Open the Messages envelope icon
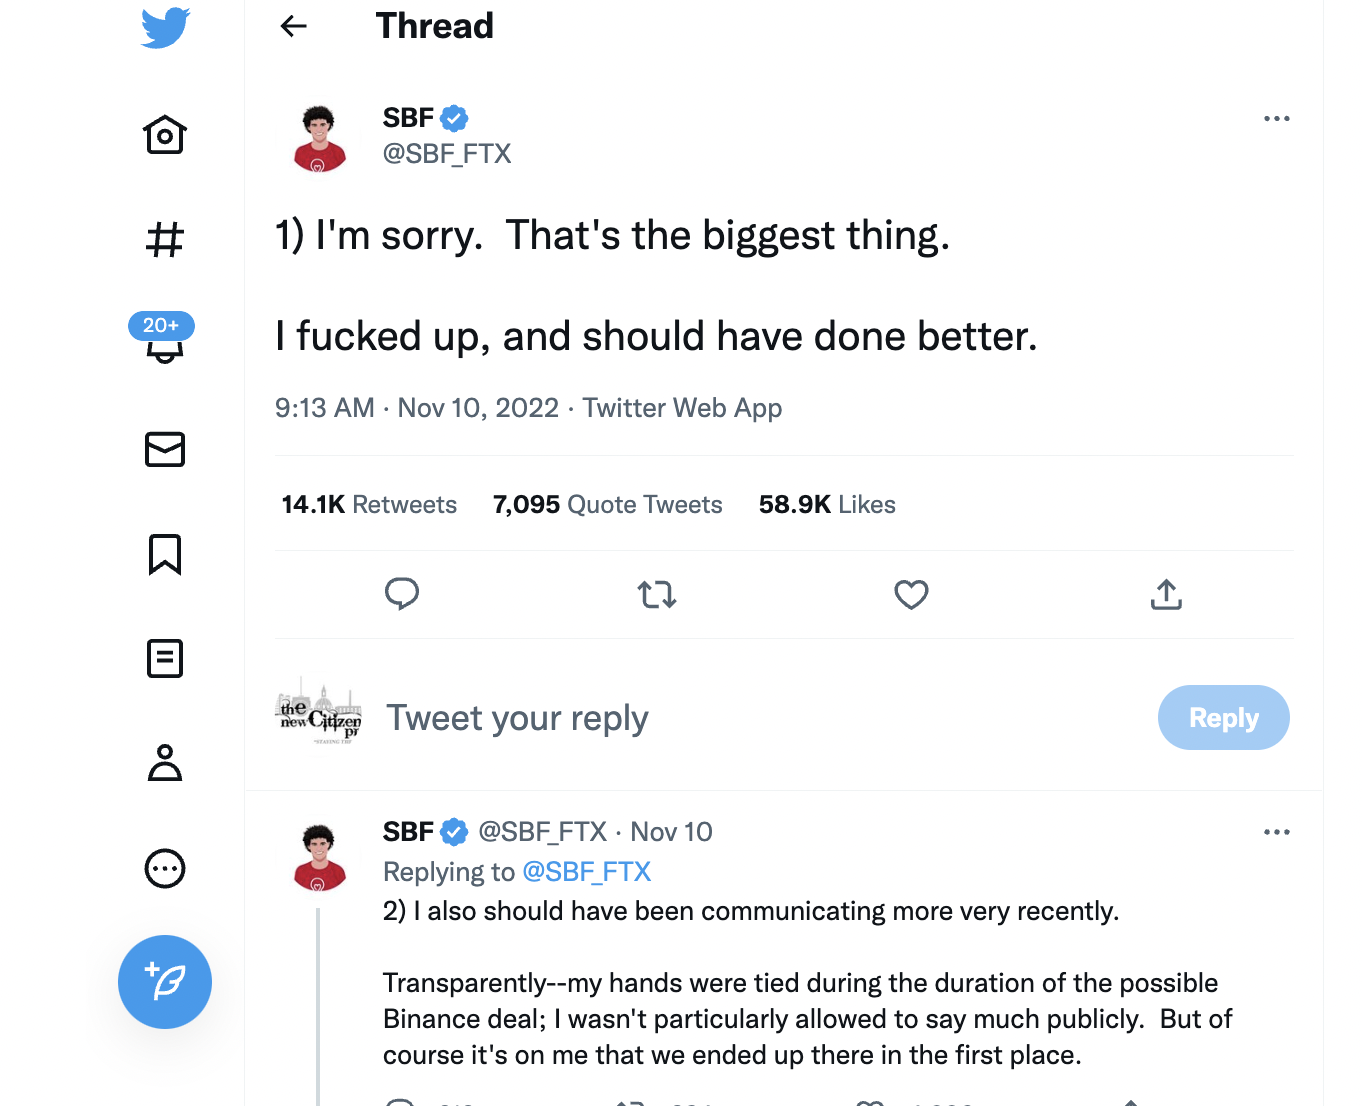Viewport: 1362px width, 1106px height. [x=165, y=450]
